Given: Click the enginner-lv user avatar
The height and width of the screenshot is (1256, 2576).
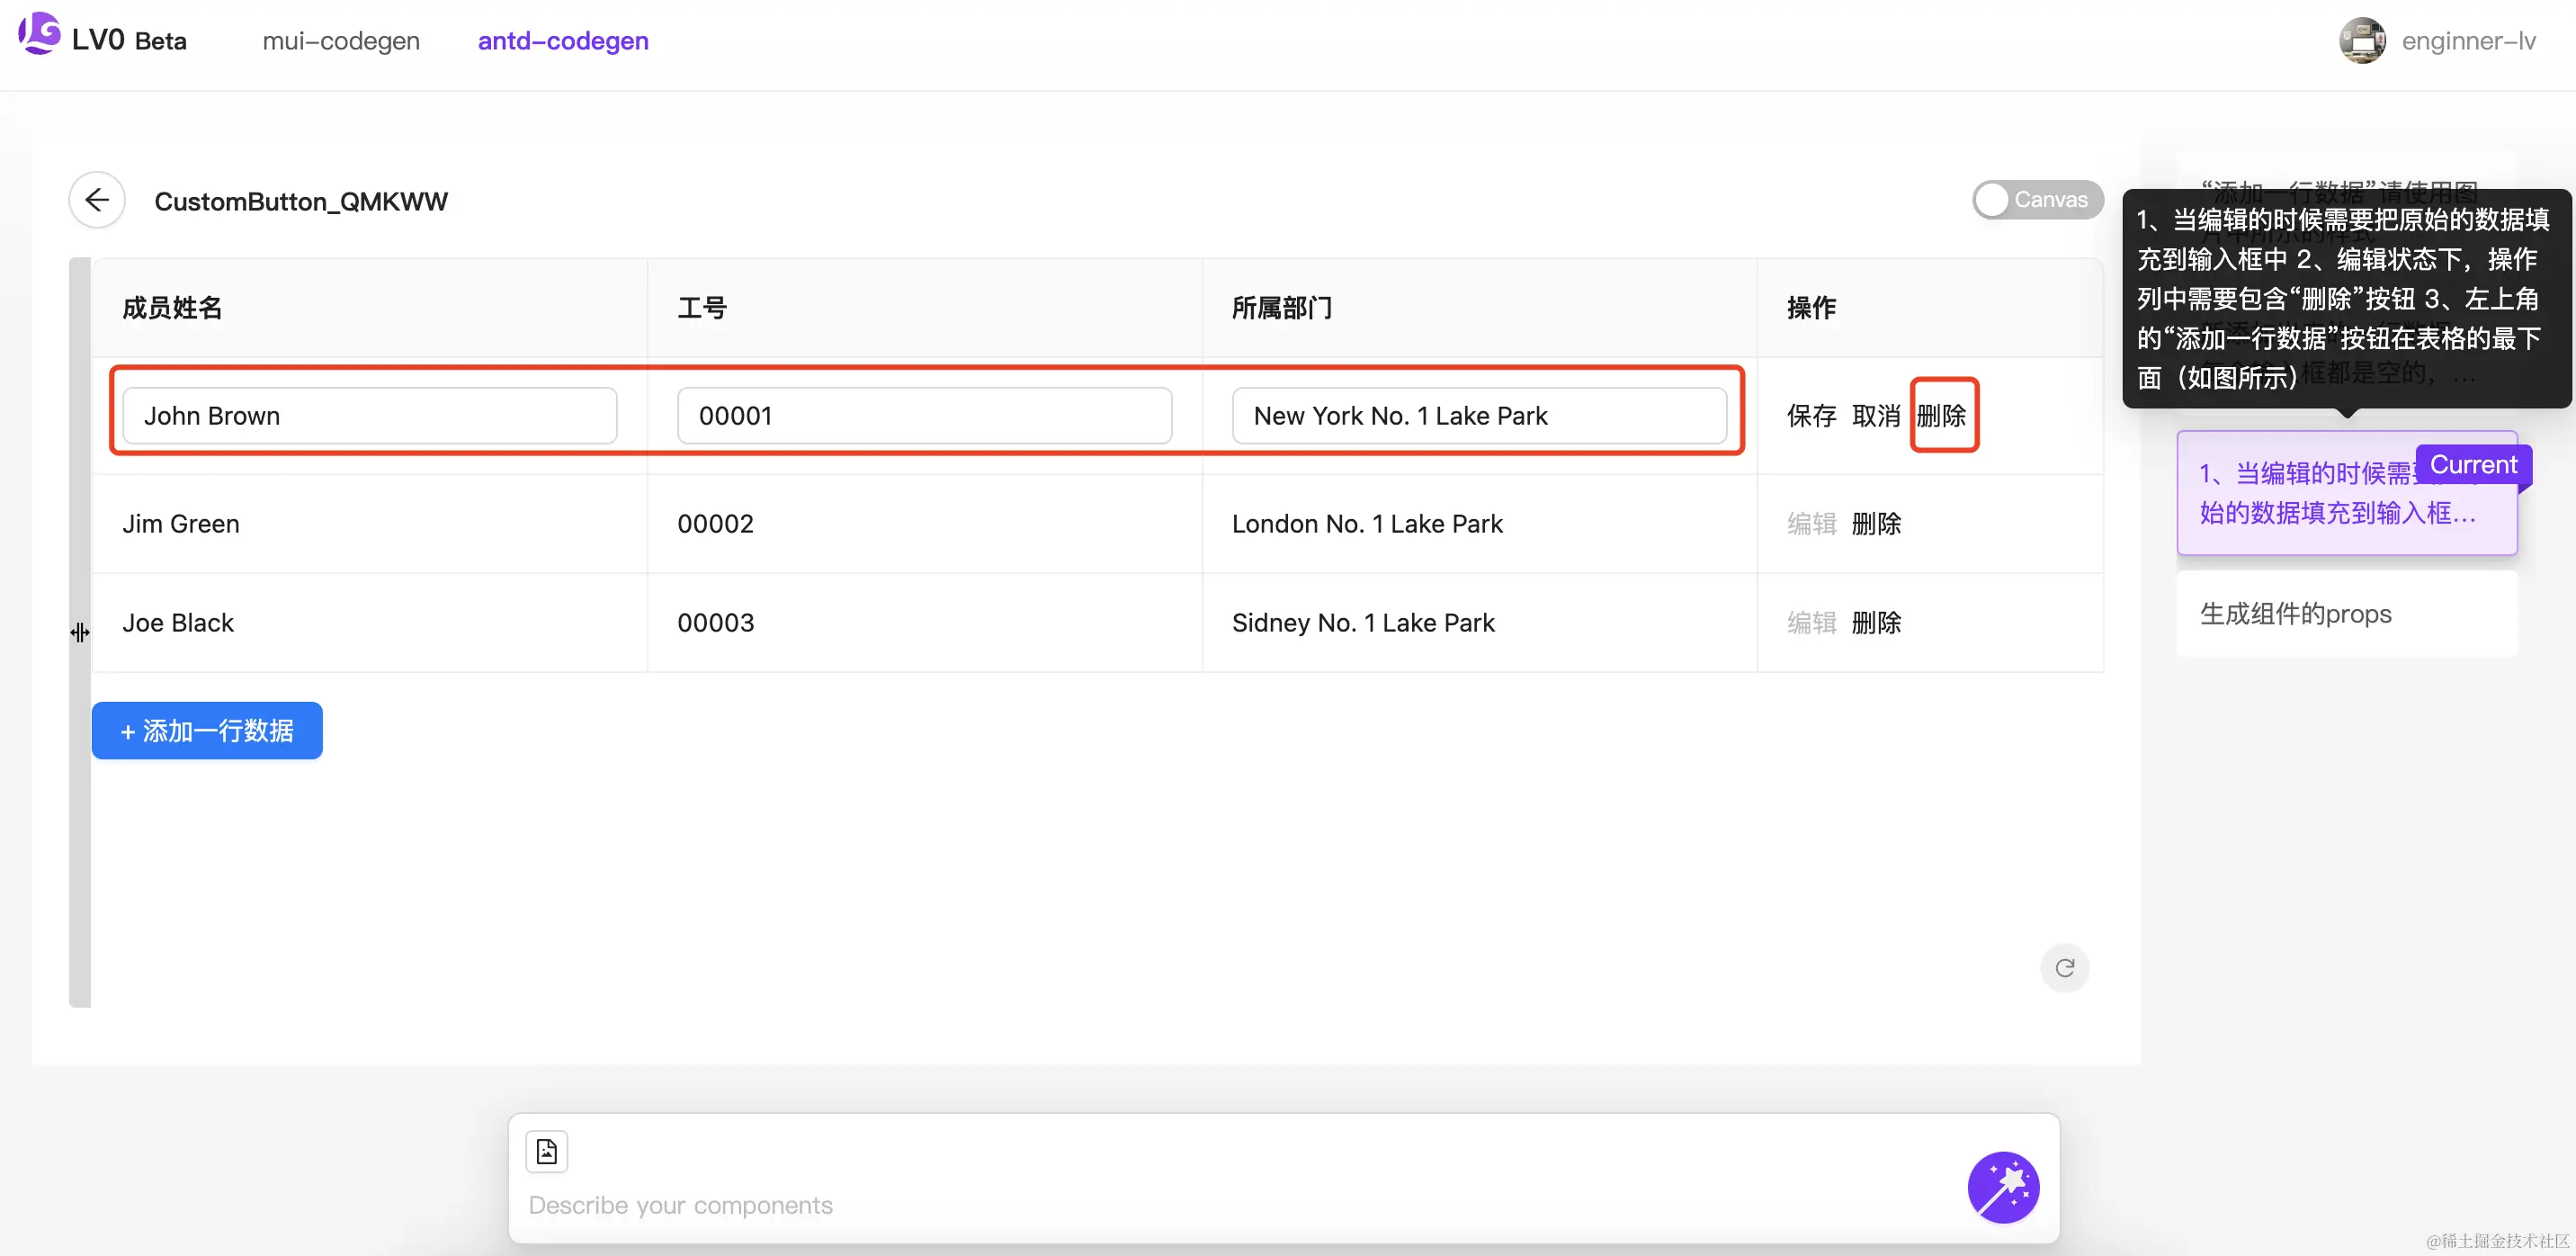Looking at the screenshot, I should [x=2362, y=41].
